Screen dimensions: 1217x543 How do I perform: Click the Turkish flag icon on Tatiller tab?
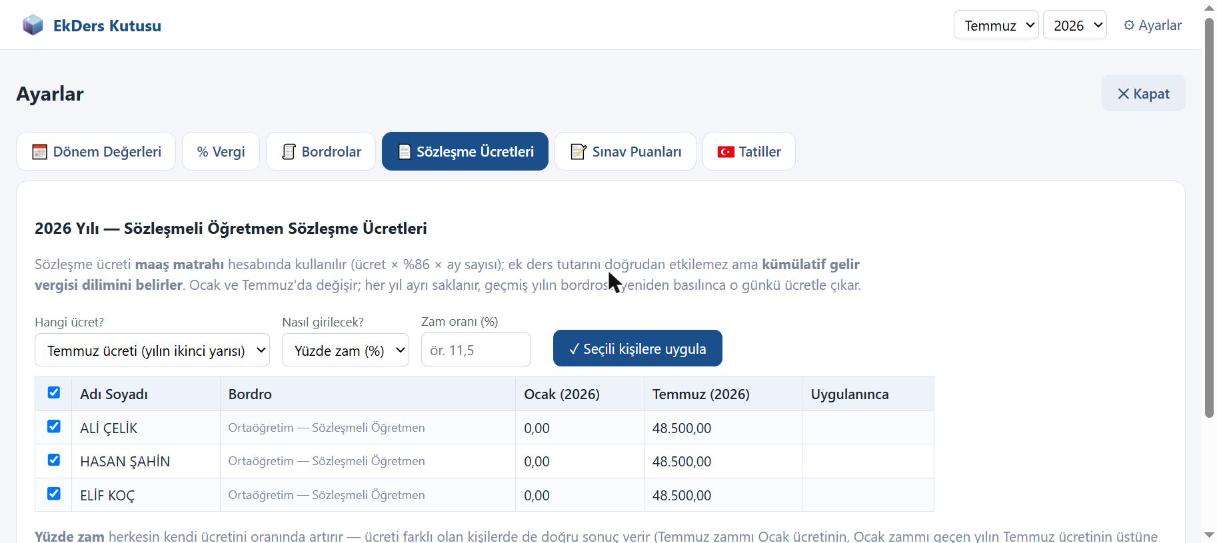coord(726,152)
